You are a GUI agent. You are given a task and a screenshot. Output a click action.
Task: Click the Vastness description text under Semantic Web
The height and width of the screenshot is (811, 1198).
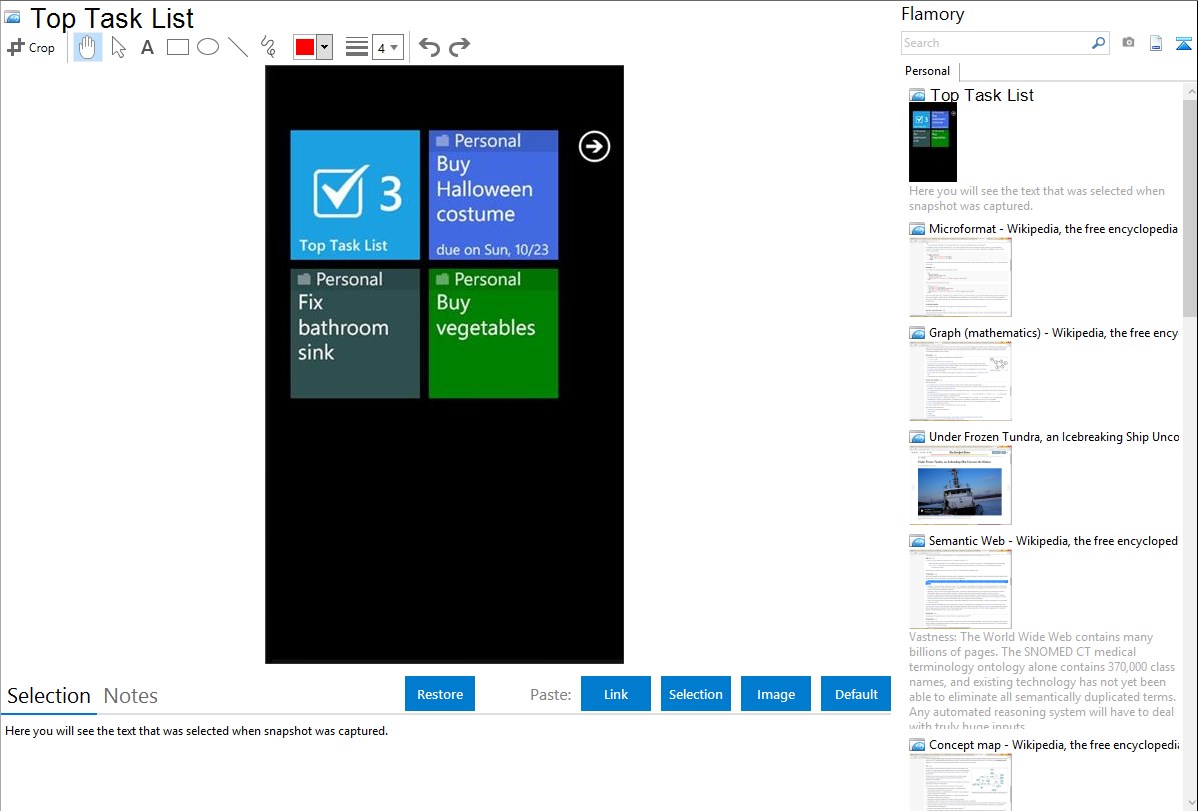[1042, 682]
